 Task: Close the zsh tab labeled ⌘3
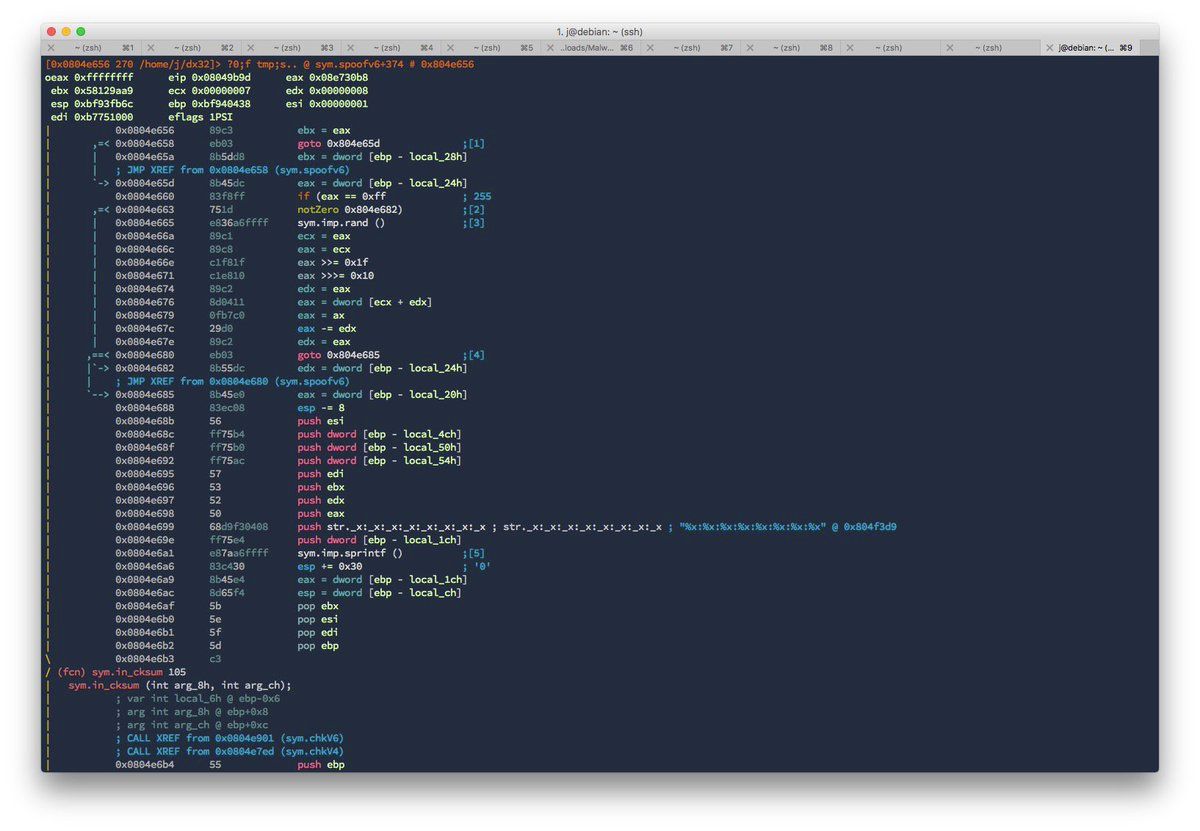pyautogui.click(x=251, y=47)
